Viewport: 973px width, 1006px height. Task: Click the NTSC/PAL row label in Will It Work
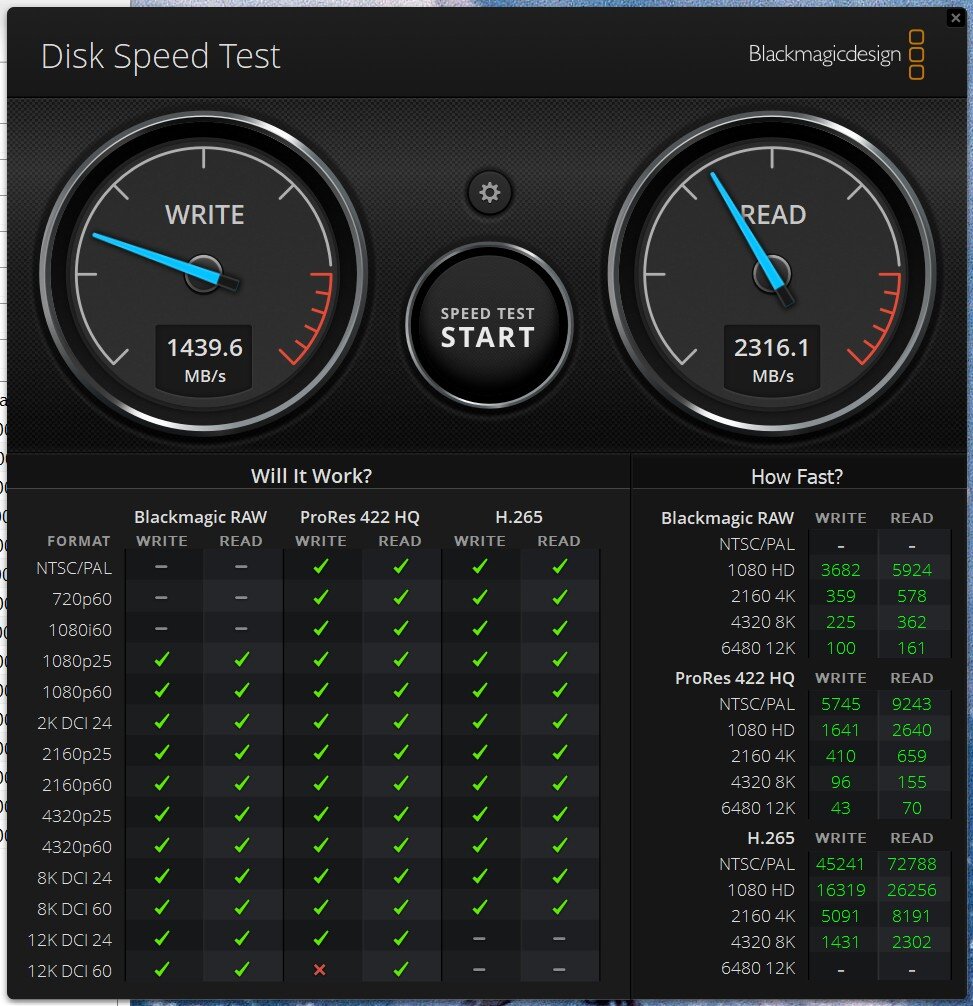(x=74, y=568)
